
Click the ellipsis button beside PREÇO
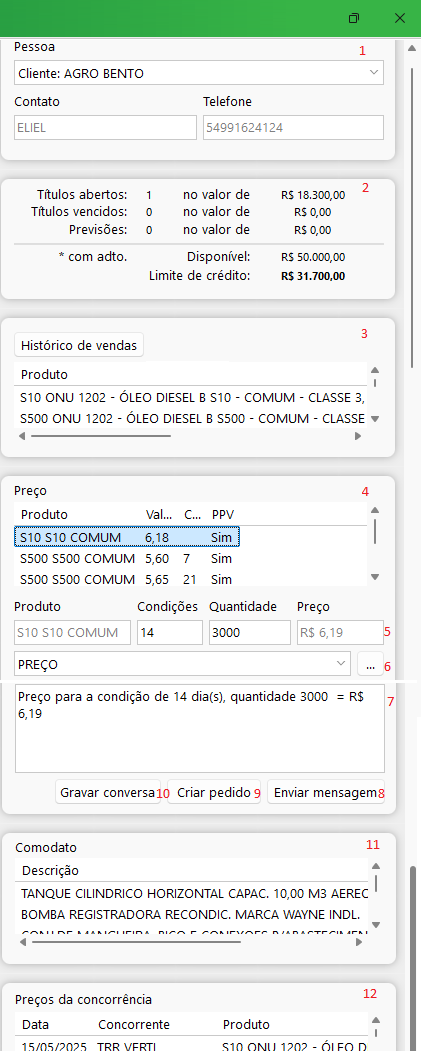[x=371, y=664]
